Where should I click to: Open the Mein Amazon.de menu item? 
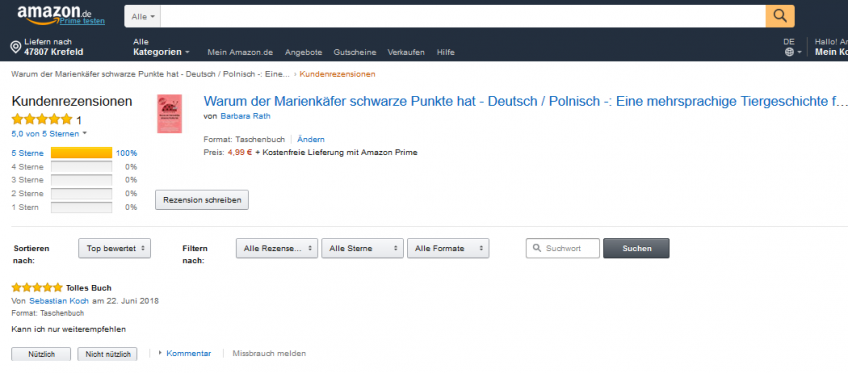tap(240, 52)
